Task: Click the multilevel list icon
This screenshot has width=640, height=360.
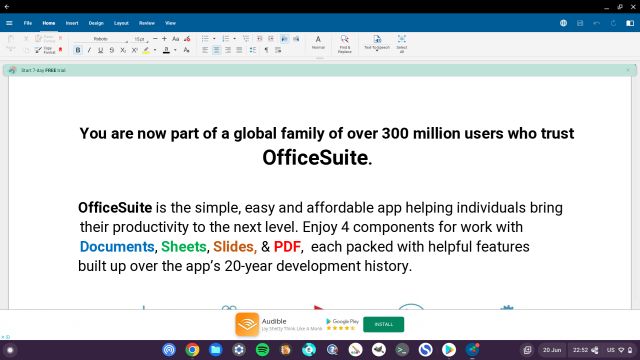Action: point(246,39)
